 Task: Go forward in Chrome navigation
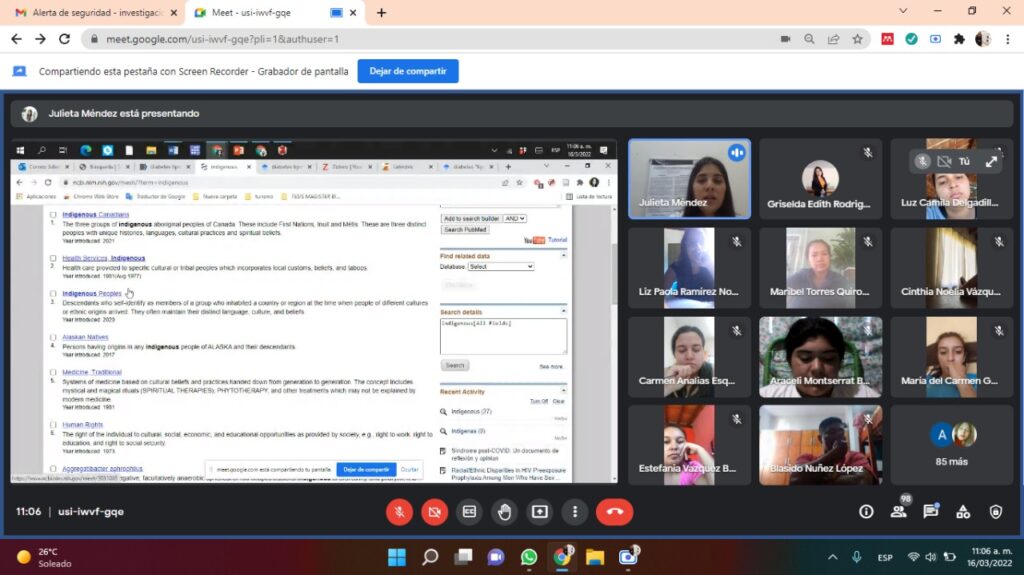[40, 39]
